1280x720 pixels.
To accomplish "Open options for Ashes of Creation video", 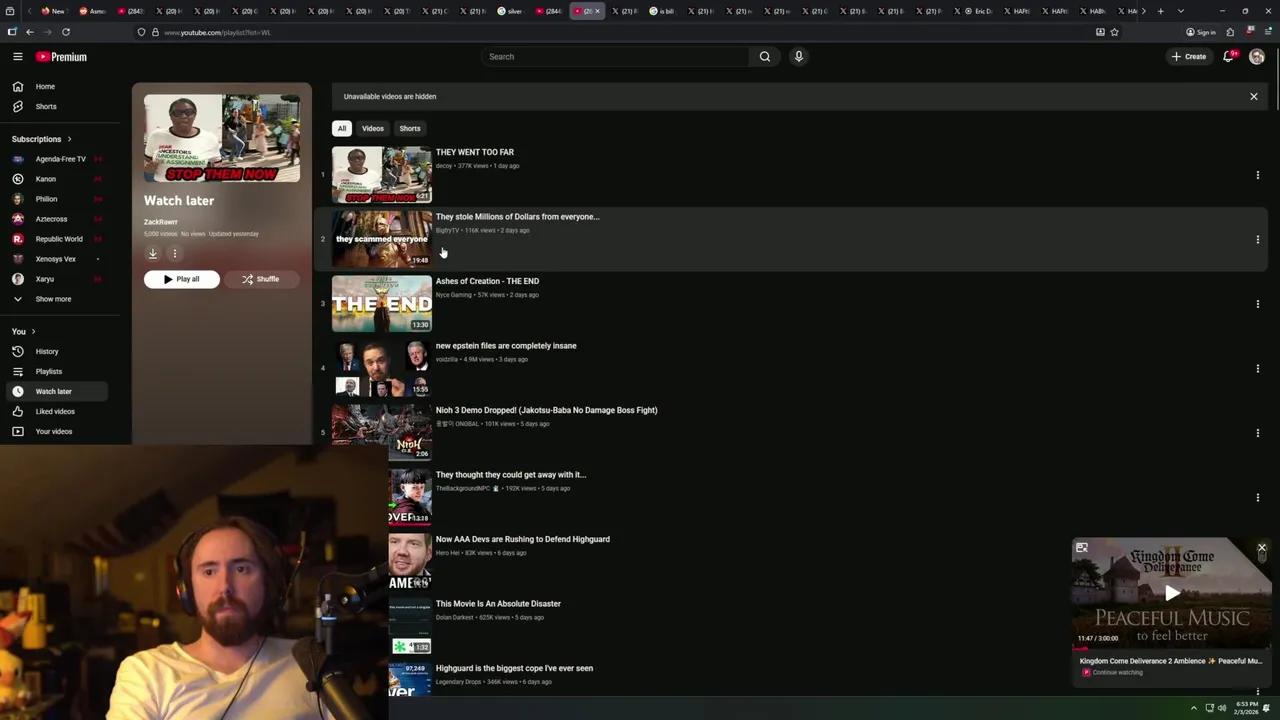I will [x=1257, y=304].
